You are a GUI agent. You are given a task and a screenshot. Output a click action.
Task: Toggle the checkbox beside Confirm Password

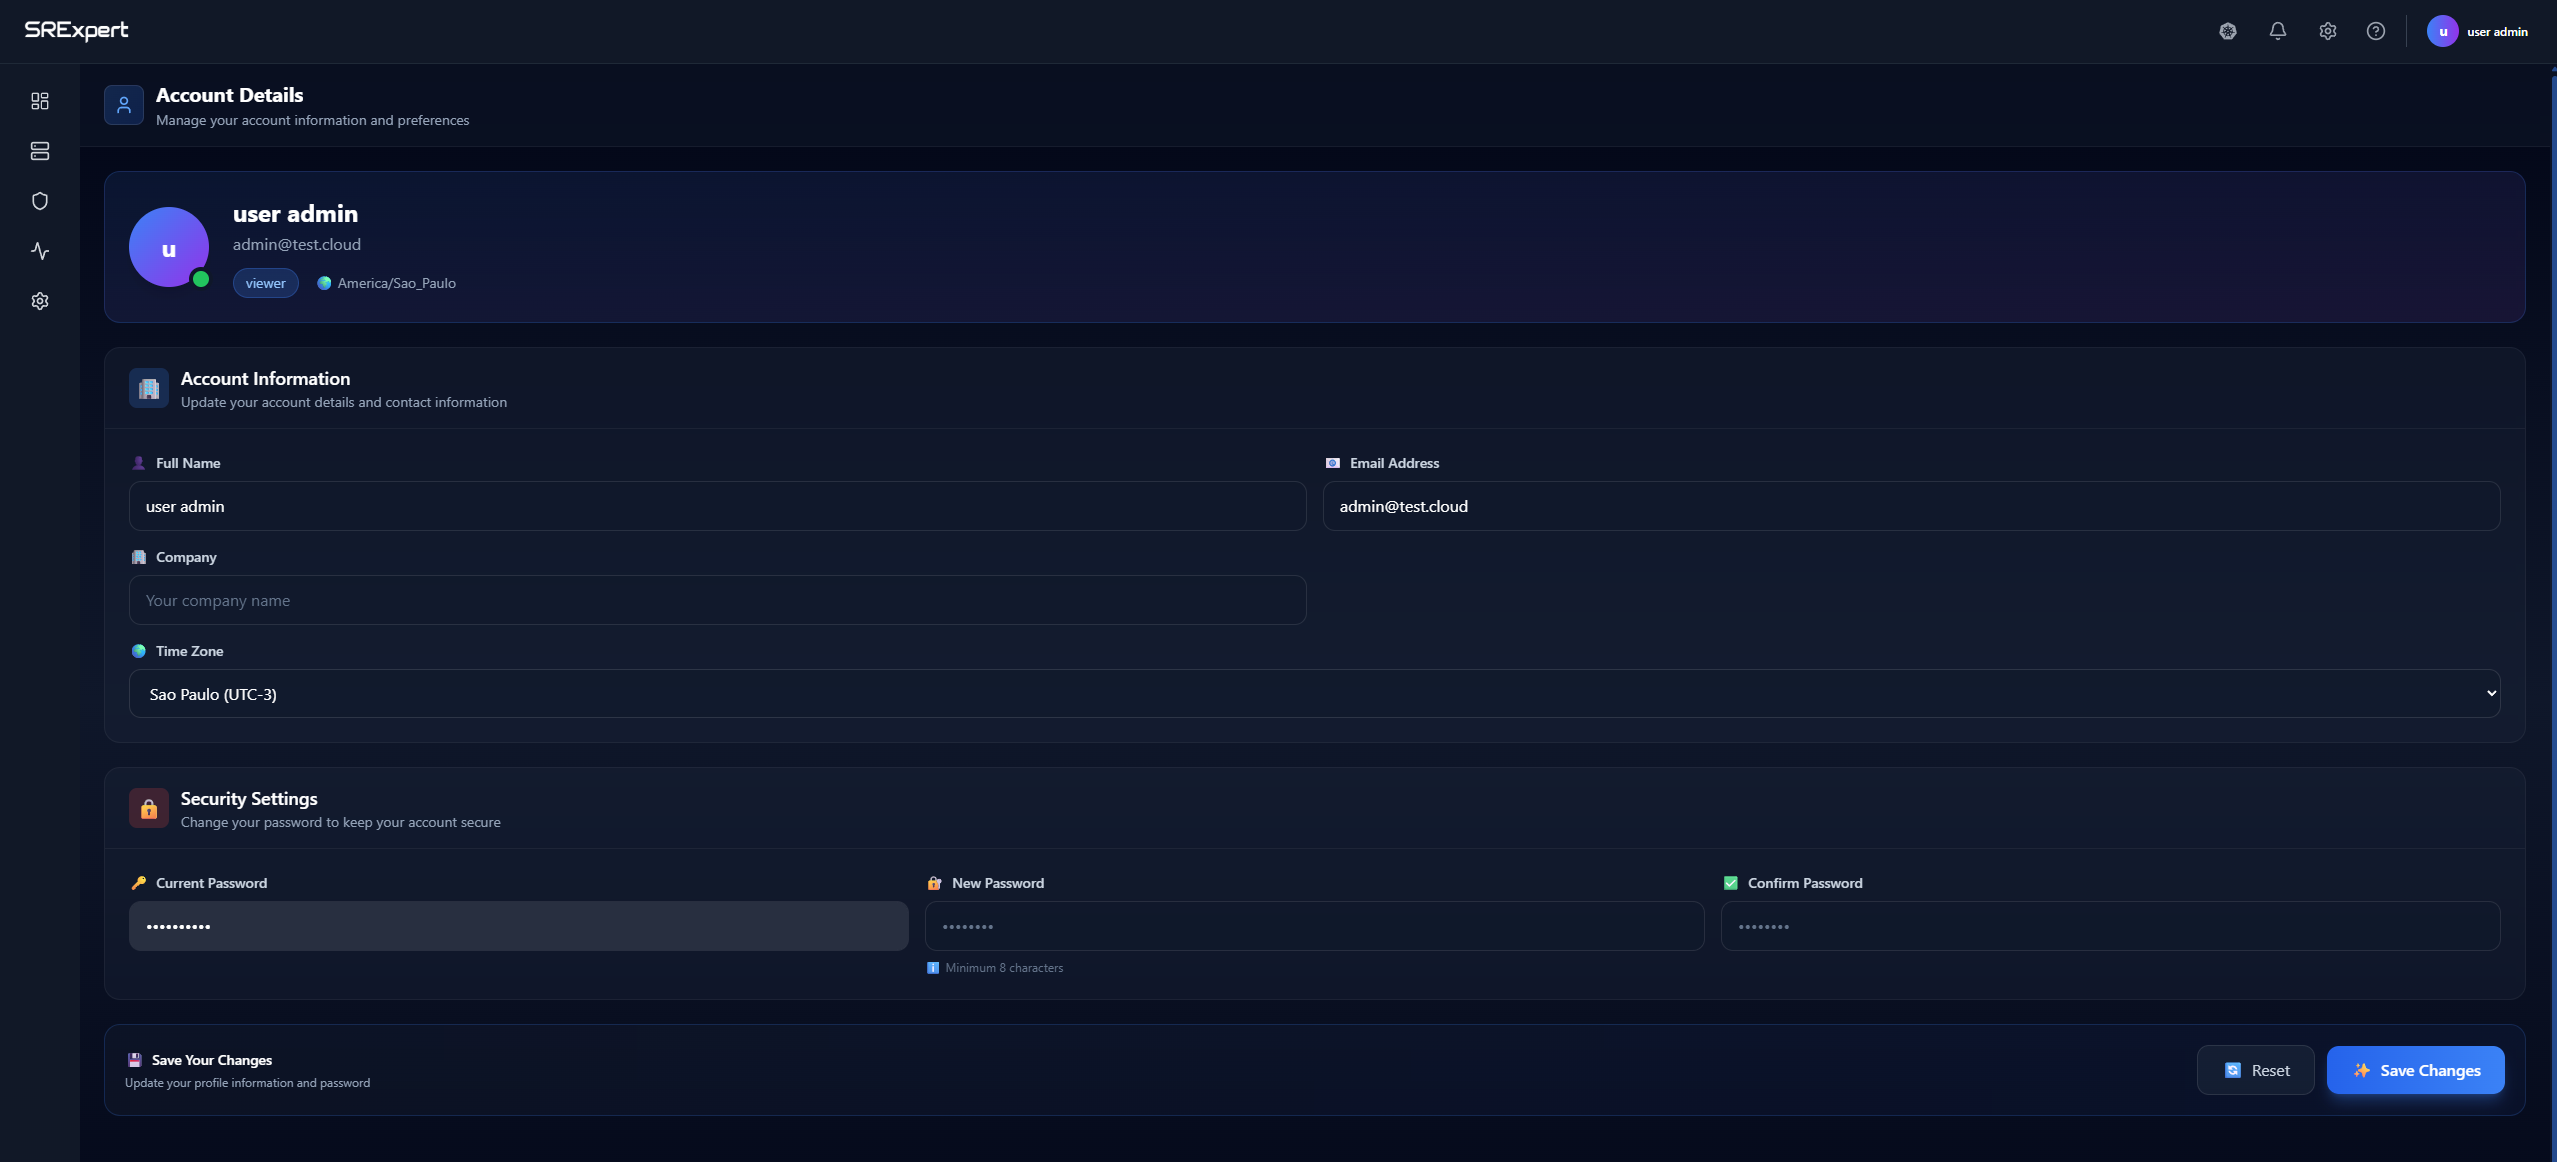[x=1729, y=883]
